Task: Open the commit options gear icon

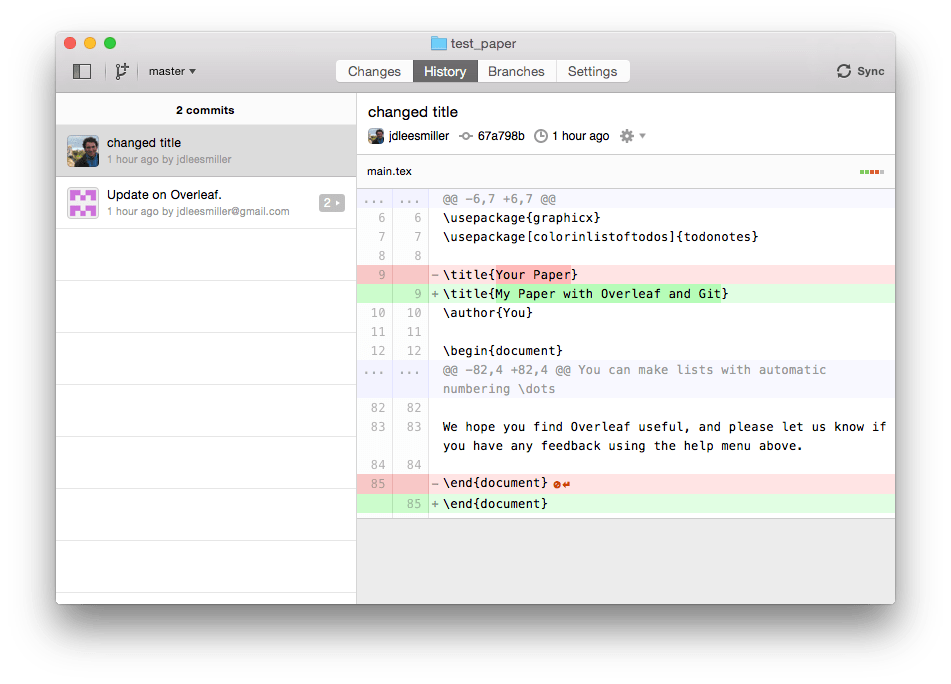Action: (x=628, y=135)
